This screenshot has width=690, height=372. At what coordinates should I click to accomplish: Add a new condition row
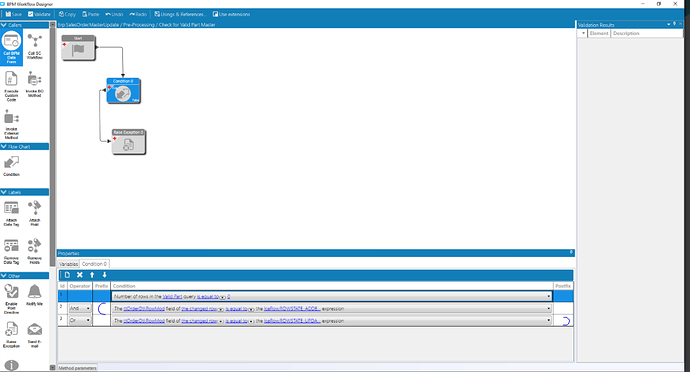67,275
